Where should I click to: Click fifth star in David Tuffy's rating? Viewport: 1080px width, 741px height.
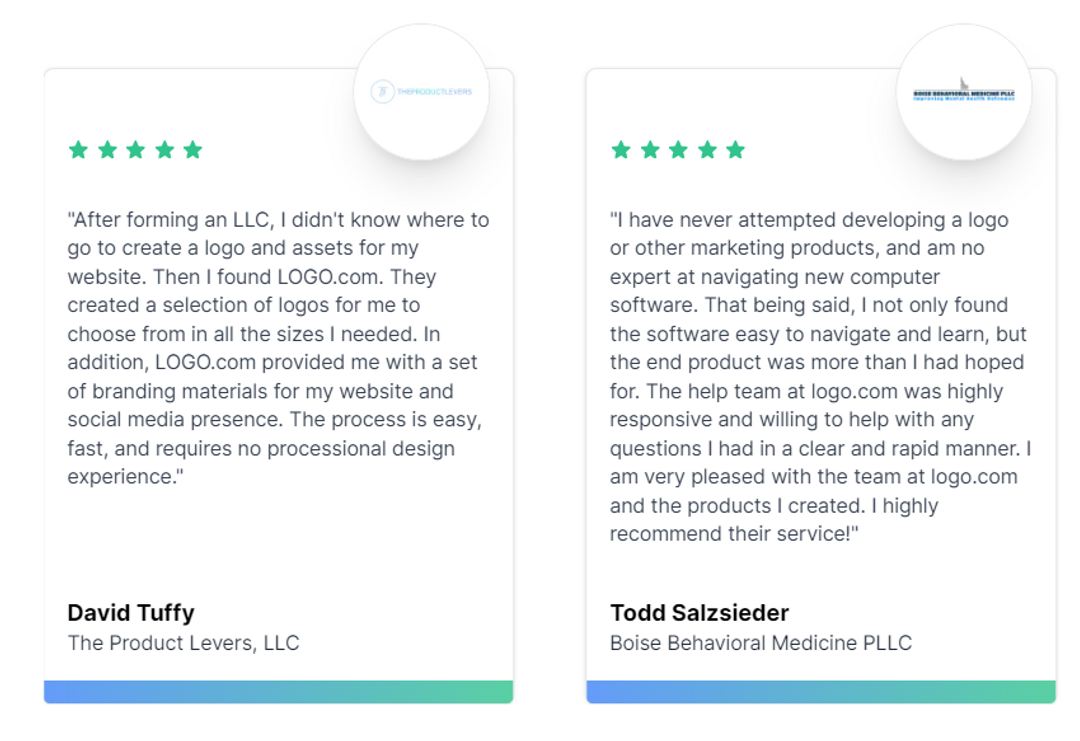(x=193, y=149)
